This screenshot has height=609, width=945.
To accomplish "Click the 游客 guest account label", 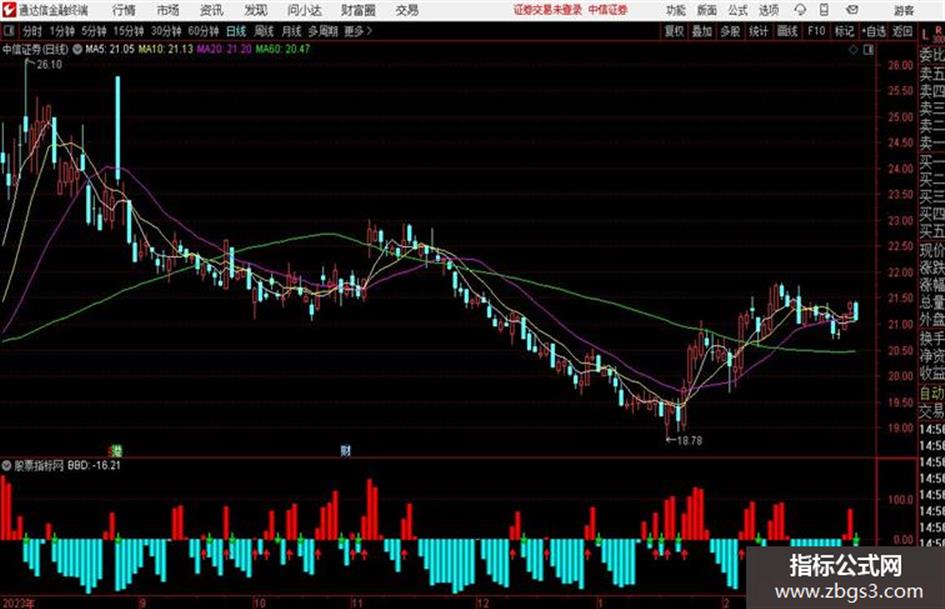I will (904, 10).
